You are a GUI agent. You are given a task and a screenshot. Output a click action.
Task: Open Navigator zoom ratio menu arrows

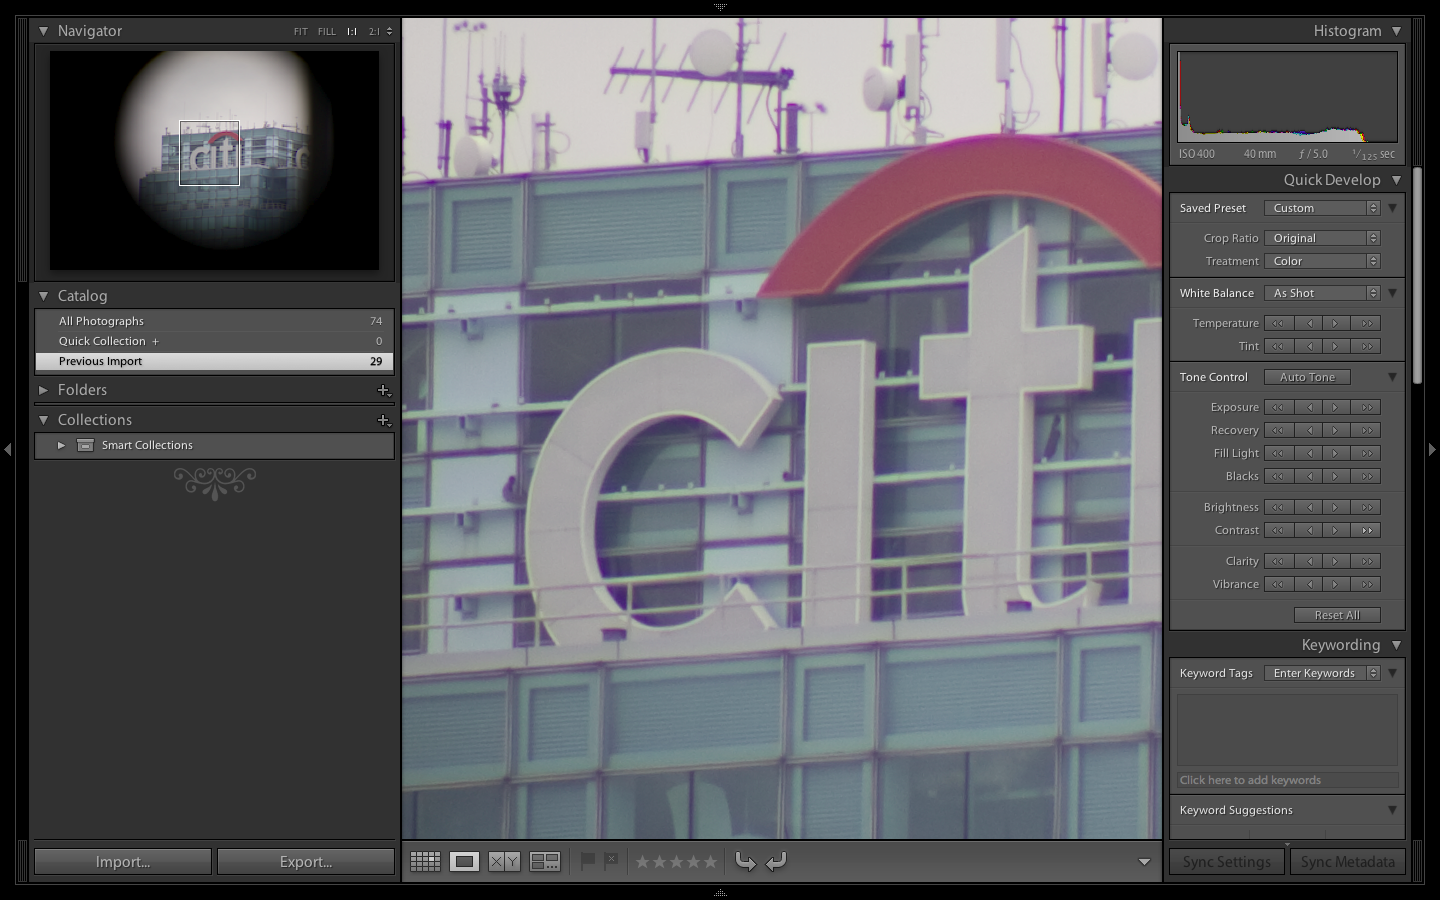[x=389, y=32]
